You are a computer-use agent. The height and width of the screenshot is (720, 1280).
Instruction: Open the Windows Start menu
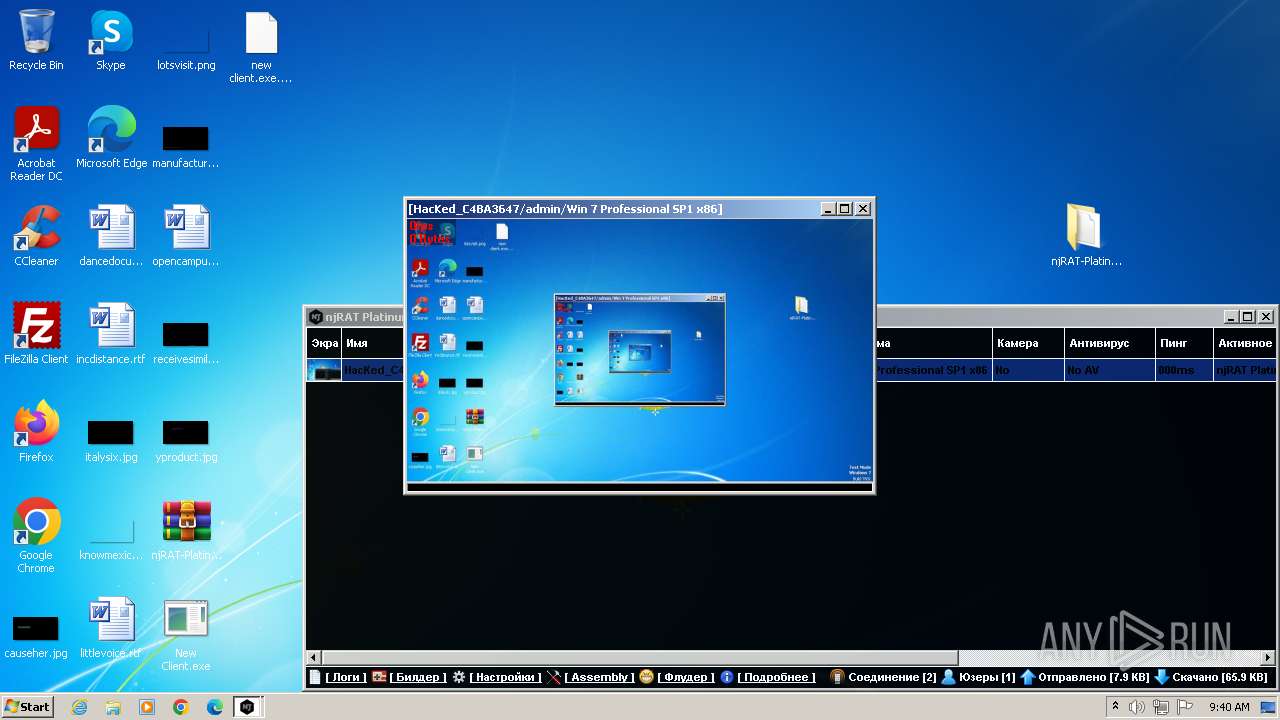click(x=27, y=707)
